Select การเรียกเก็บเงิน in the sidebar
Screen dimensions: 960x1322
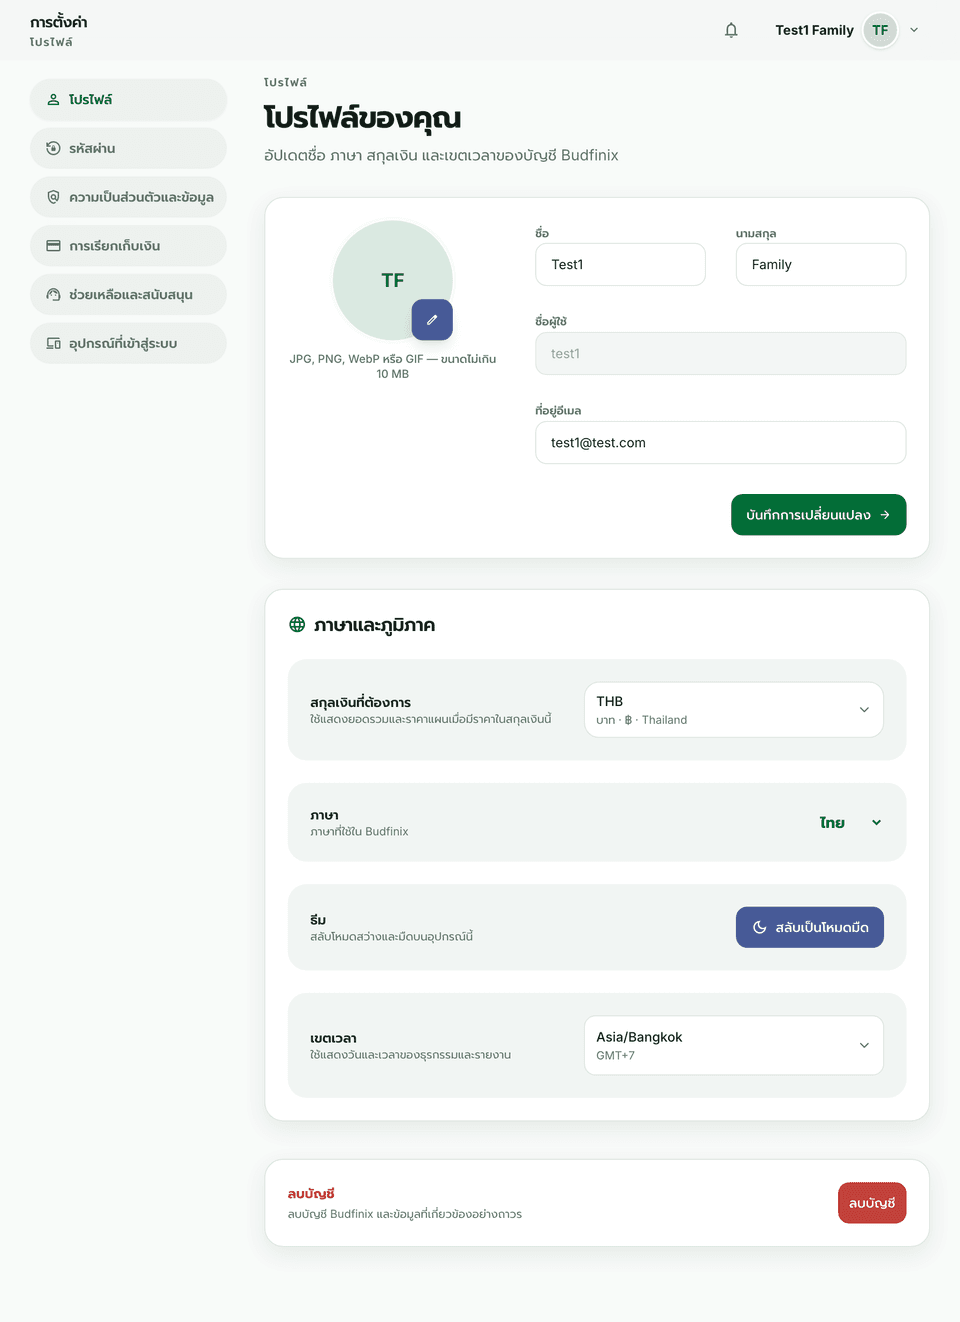128,246
